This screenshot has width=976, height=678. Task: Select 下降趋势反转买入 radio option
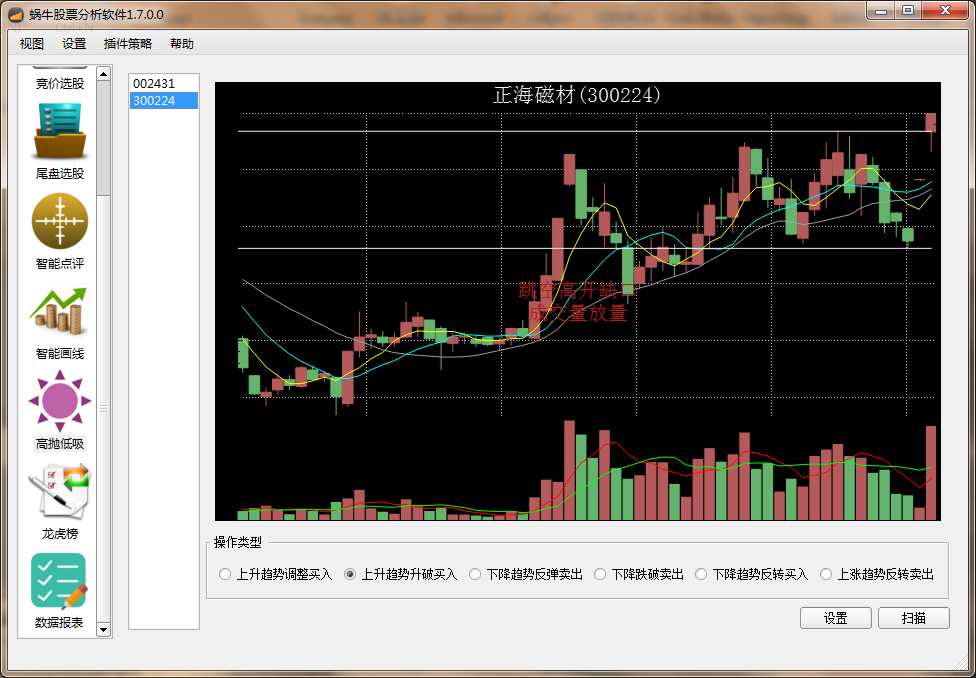tap(701, 574)
